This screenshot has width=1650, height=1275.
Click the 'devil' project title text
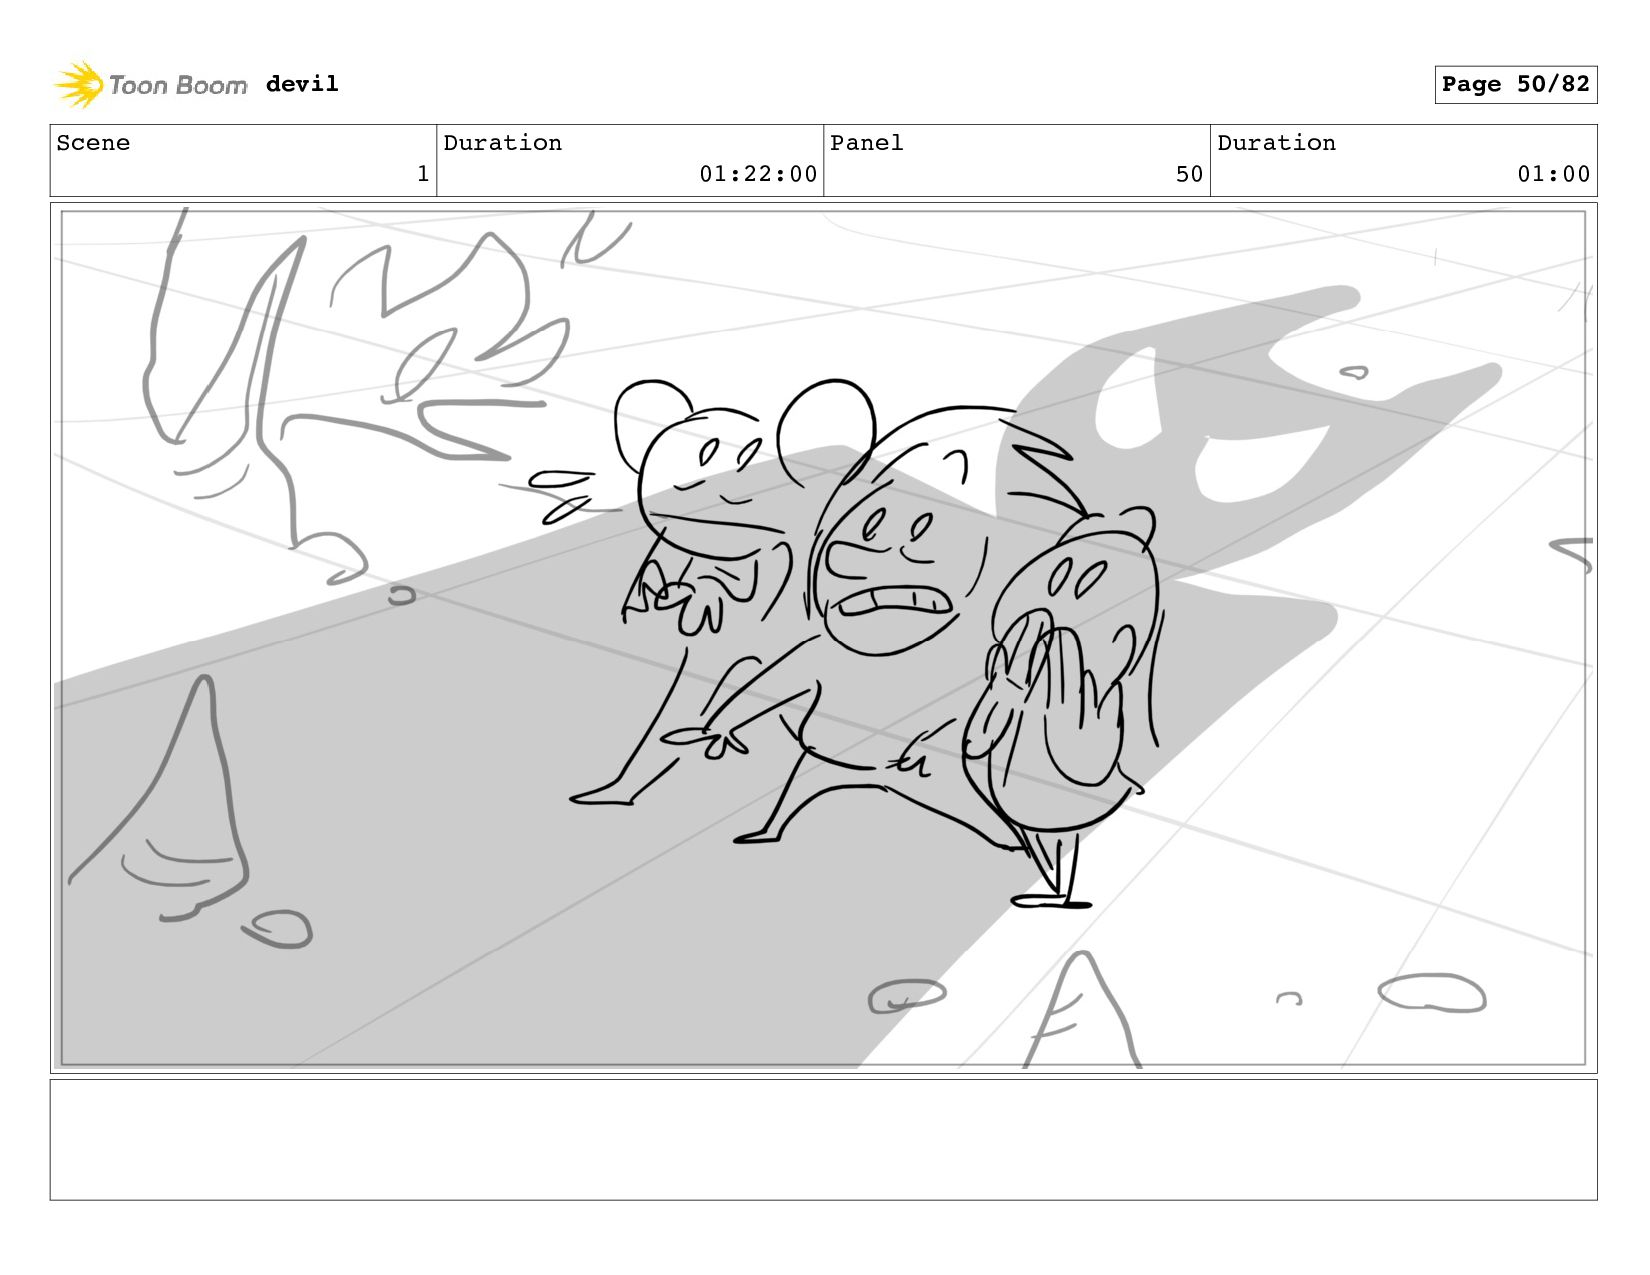302,84
